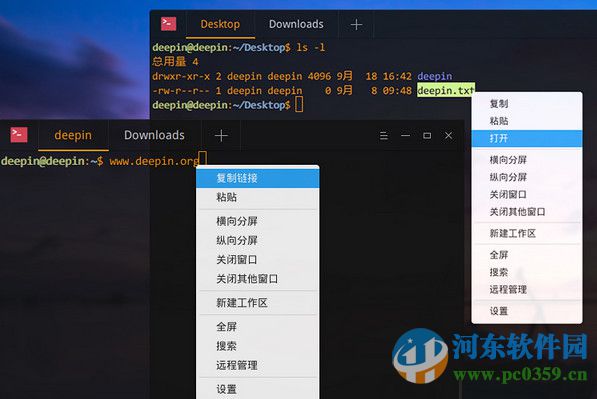The height and width of the screenshot is (399, 597).
Task: Click deepin@deepin:~$ prompt in front terminal
Action: pos(52,161)
